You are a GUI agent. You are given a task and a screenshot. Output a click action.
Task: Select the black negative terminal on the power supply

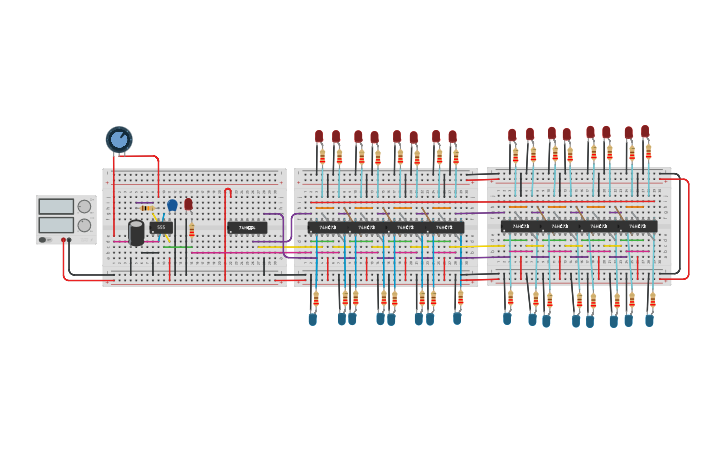(69, 240)
